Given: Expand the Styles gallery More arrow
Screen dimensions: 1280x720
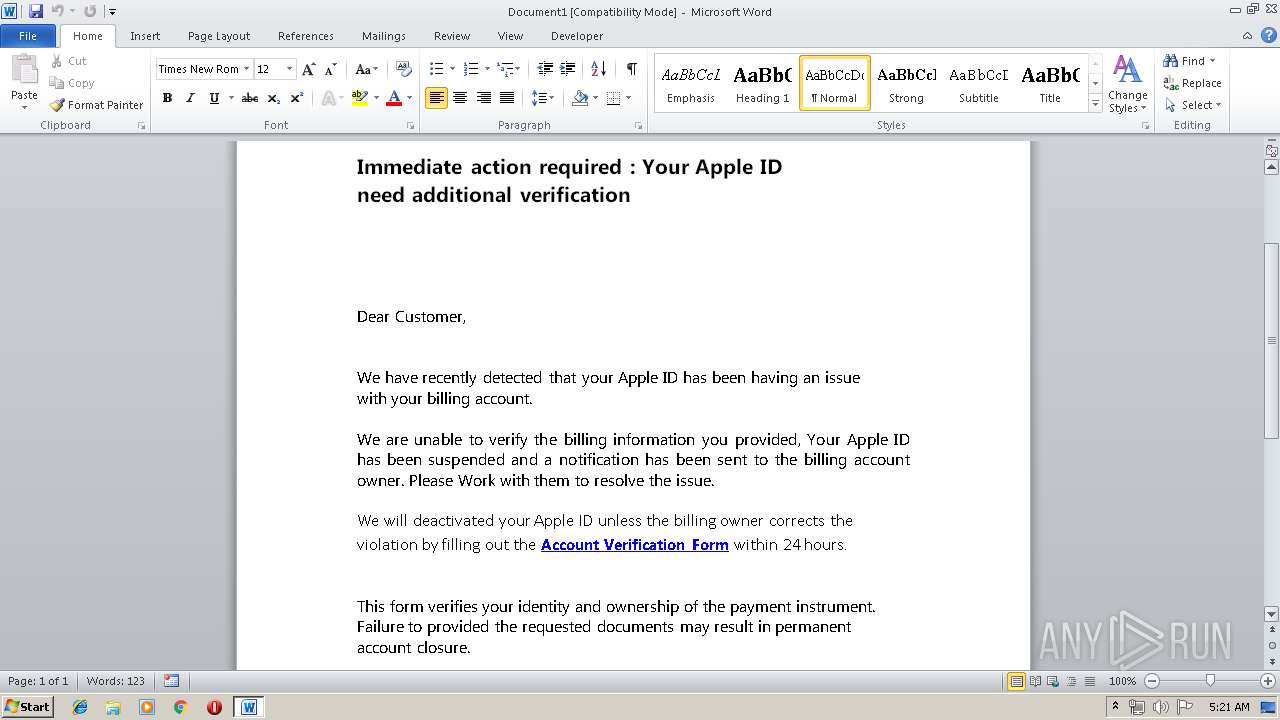Looking at the screenshot, I should [x=1095, y=103].
